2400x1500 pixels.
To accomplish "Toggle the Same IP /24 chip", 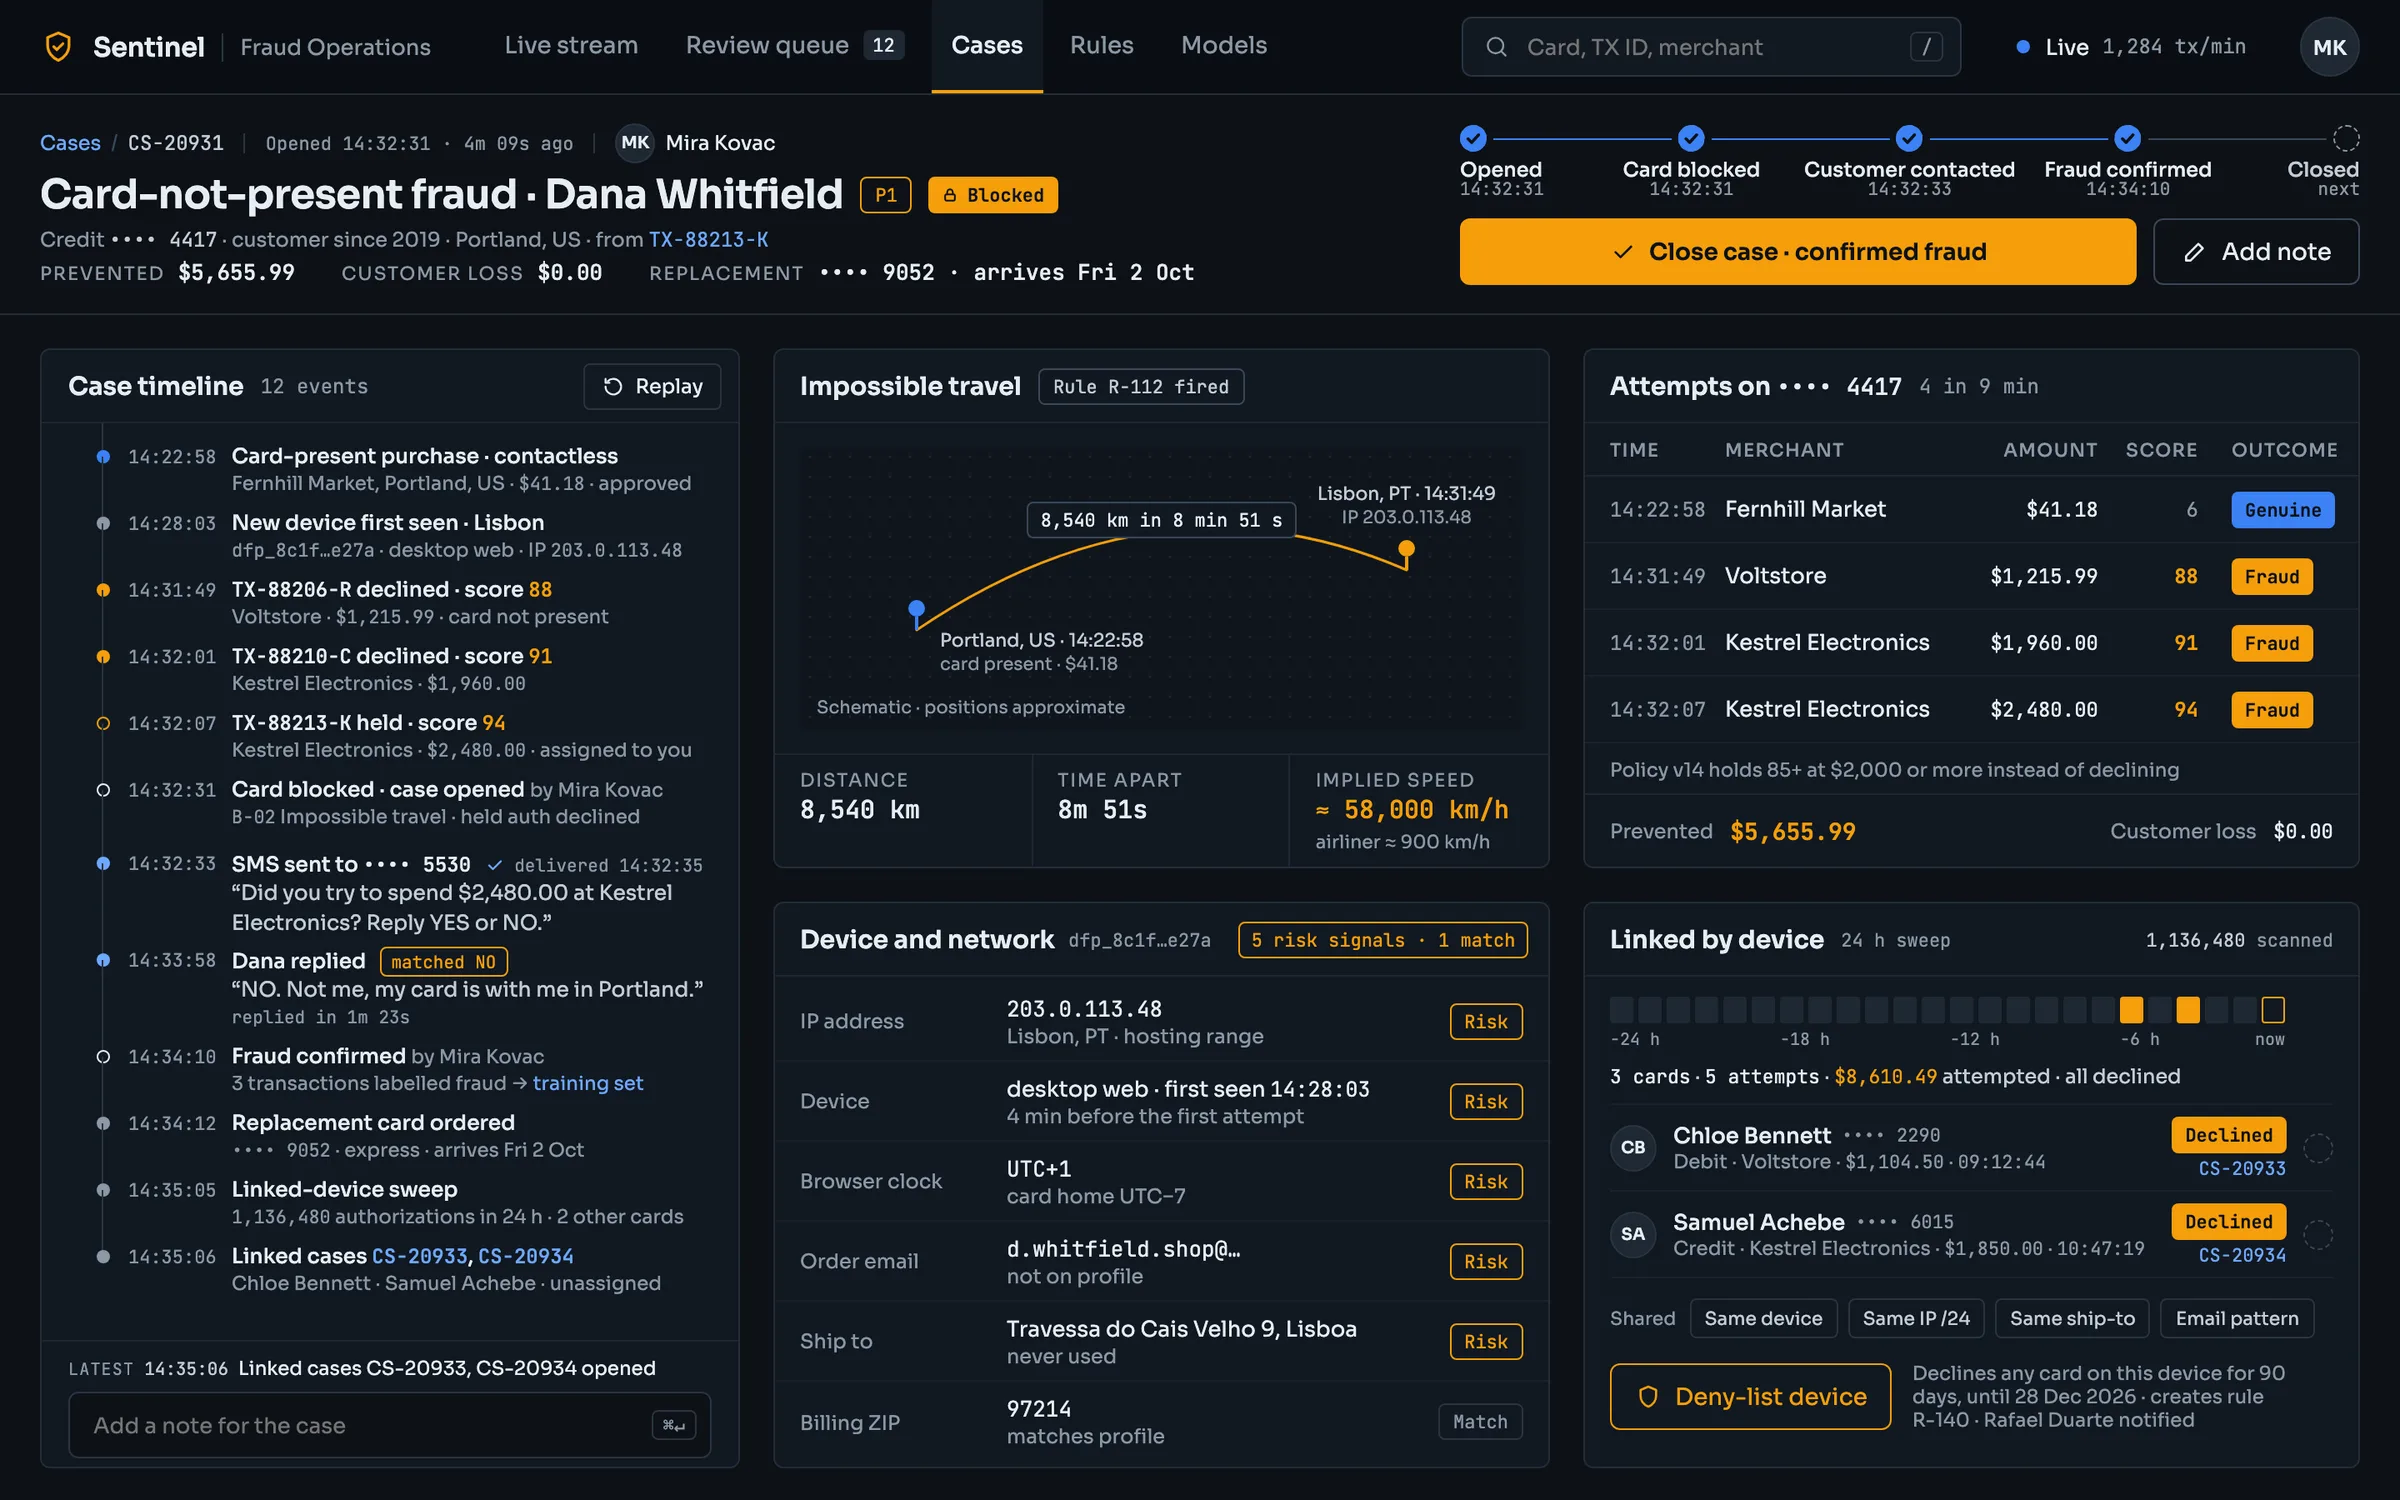I will pos(1916,1318).
